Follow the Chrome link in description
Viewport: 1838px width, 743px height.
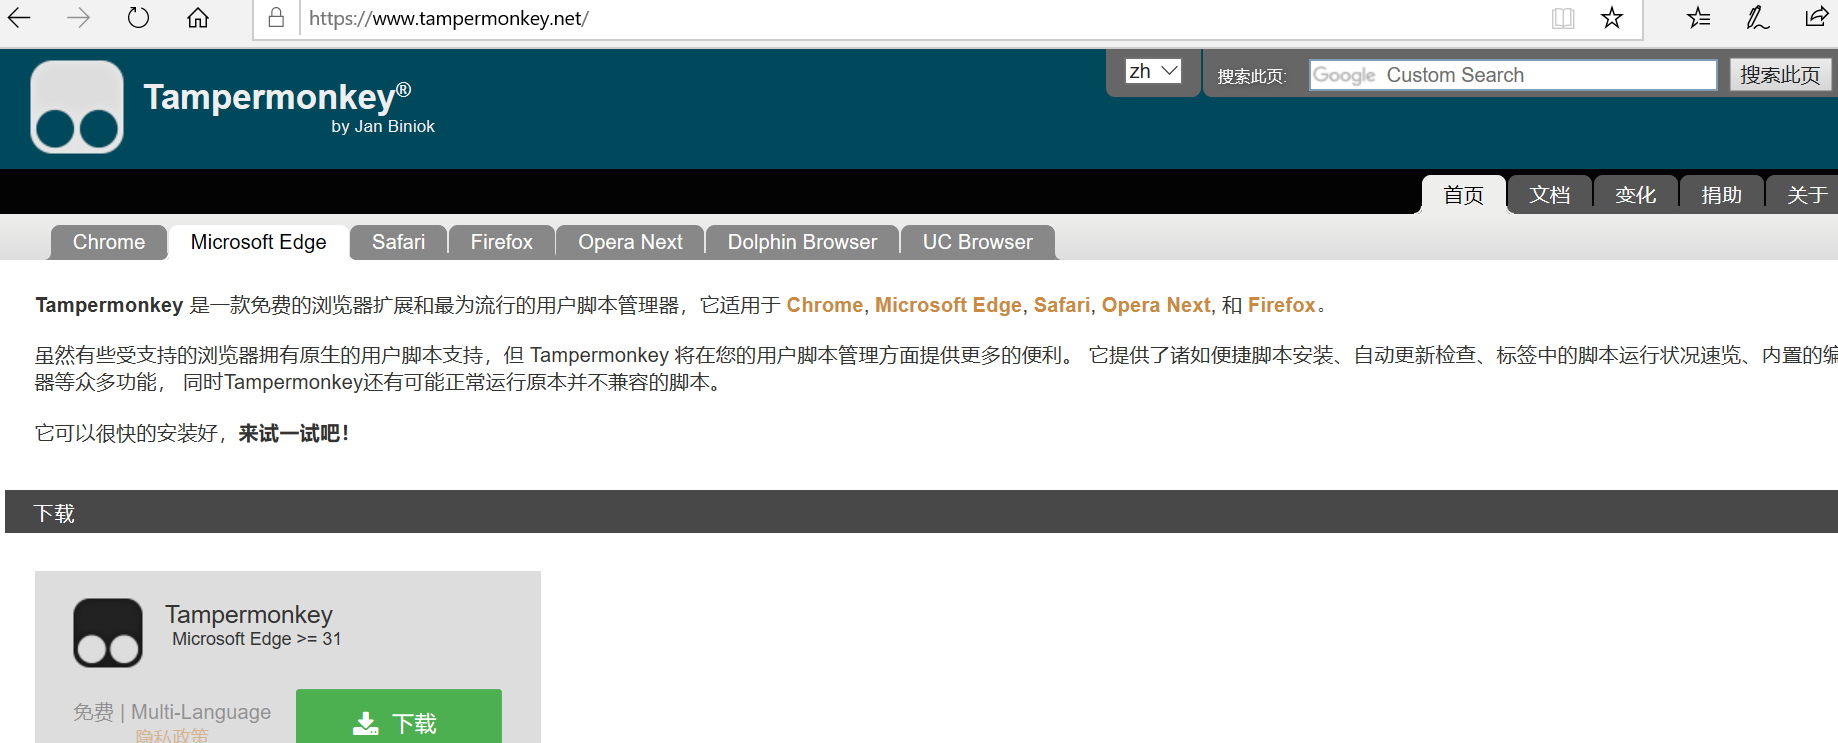(x=825, y=305)
